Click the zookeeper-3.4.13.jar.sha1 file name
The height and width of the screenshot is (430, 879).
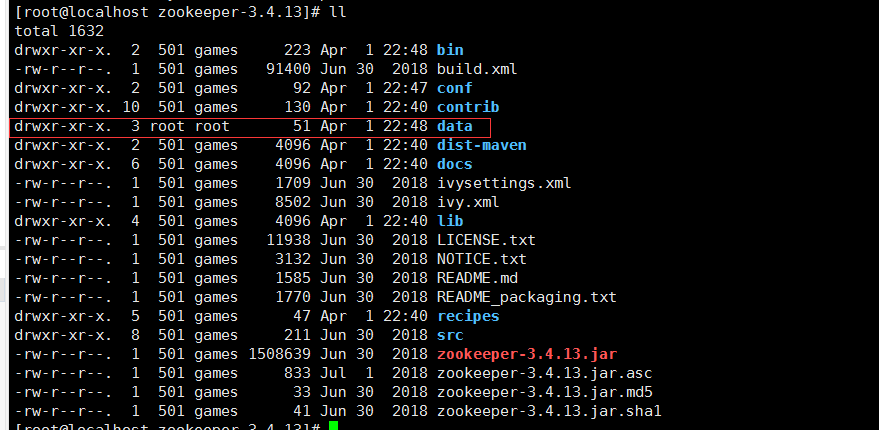(x=549, y=411)
